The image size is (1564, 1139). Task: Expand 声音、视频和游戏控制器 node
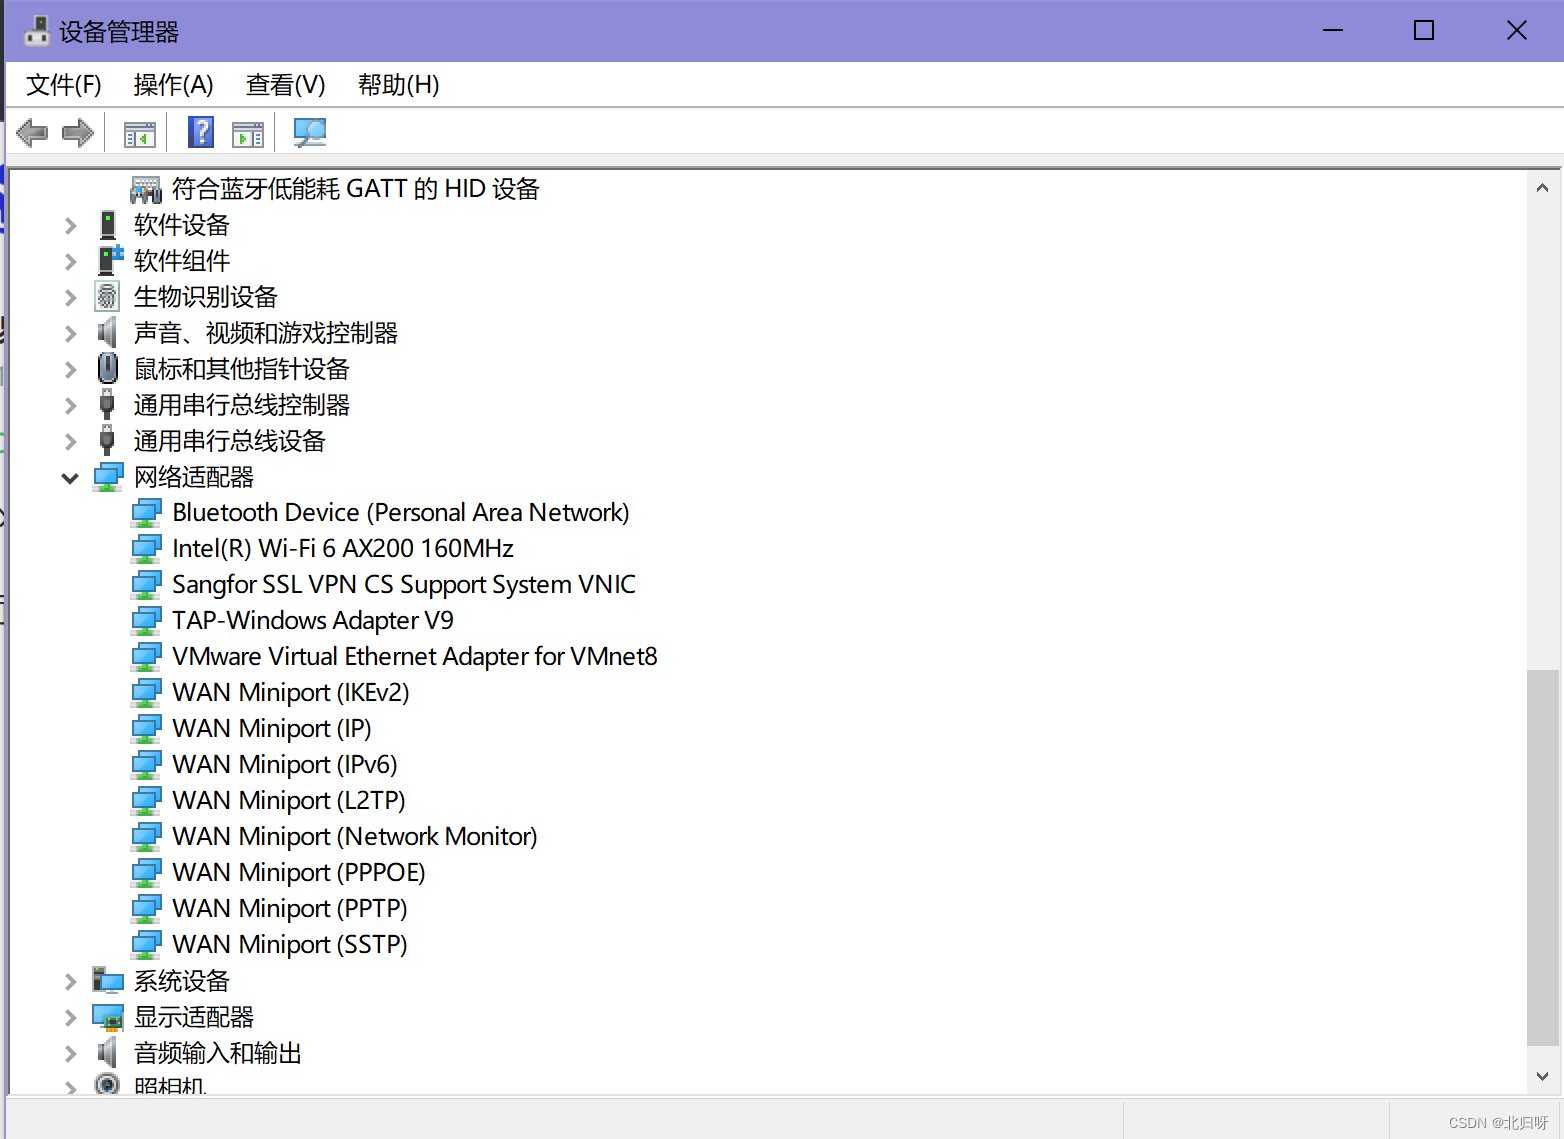[x=70, y=334]
